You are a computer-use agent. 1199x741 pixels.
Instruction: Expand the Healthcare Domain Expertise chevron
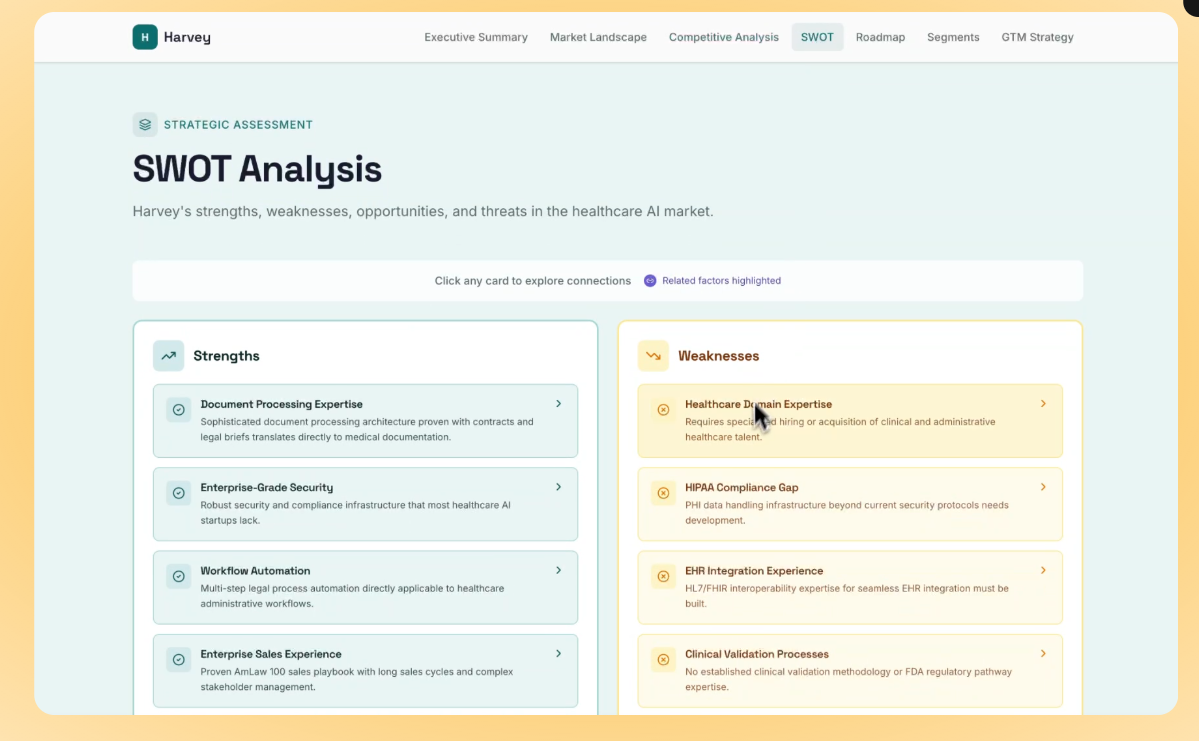click(1043, 404)
